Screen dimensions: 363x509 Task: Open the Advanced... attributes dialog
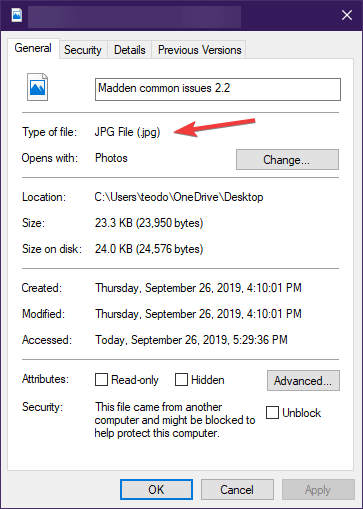(303, 380)
